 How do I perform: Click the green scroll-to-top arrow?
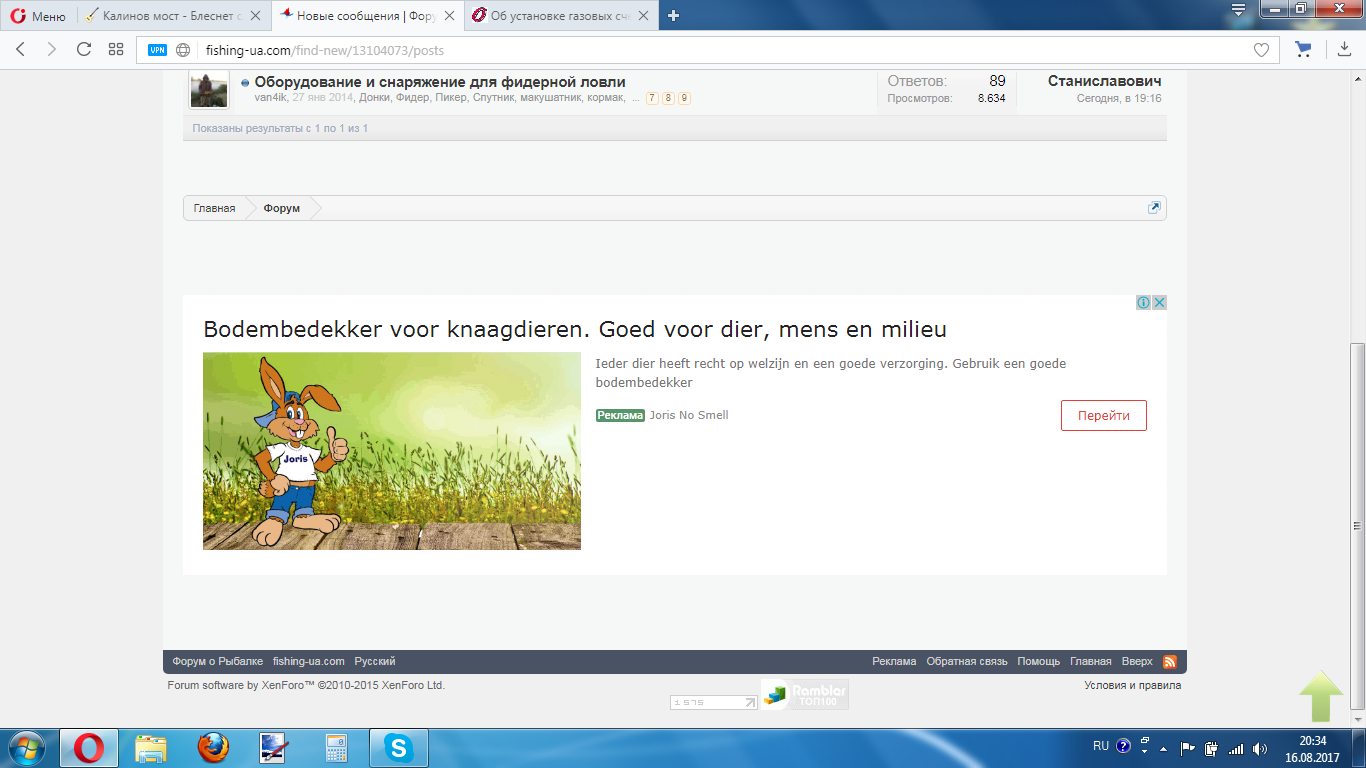point(1321,696)
